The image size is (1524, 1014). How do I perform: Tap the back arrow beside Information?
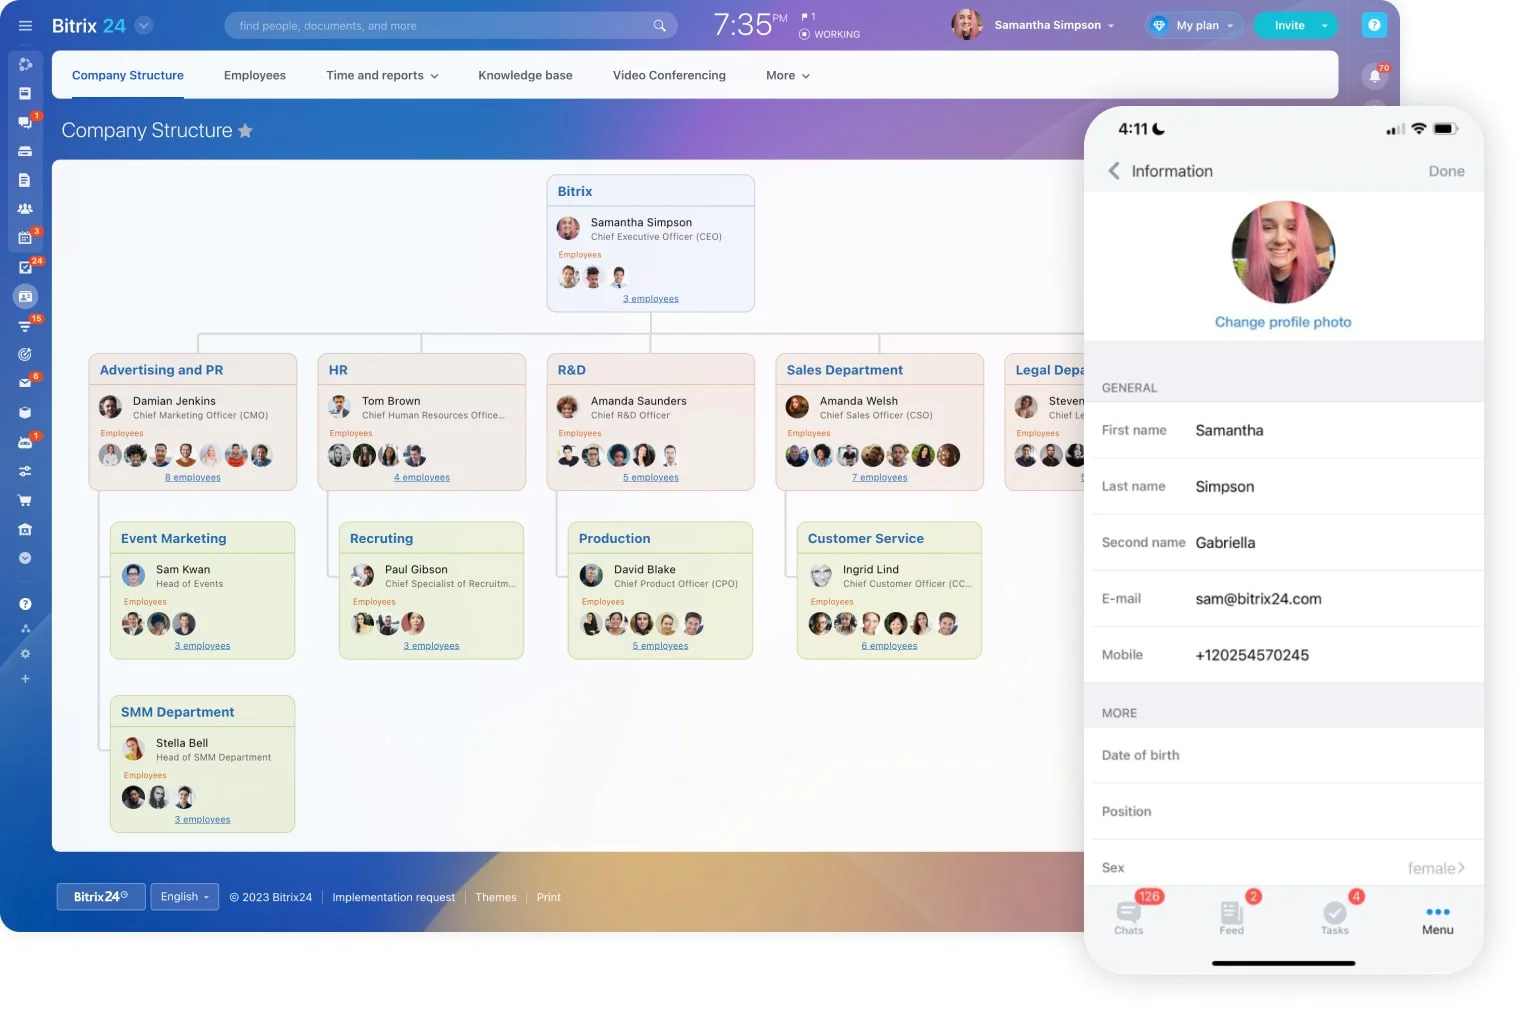tap(1114, 171)
